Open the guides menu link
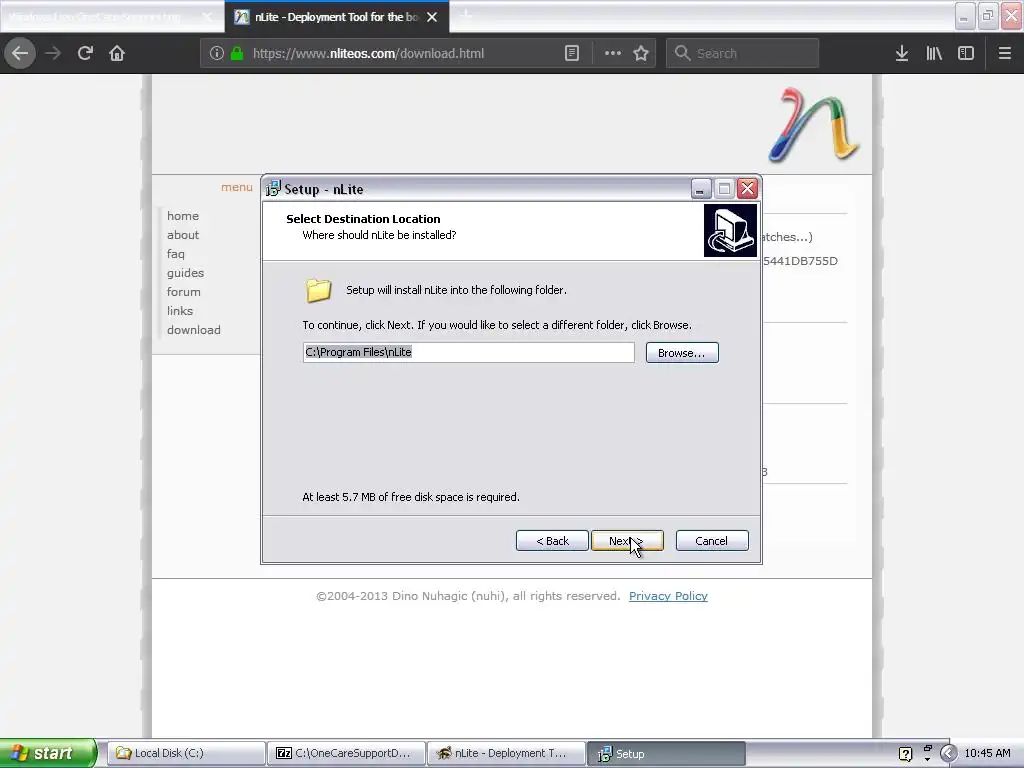This screenshot has height=768, width=1024. point(185,273)
